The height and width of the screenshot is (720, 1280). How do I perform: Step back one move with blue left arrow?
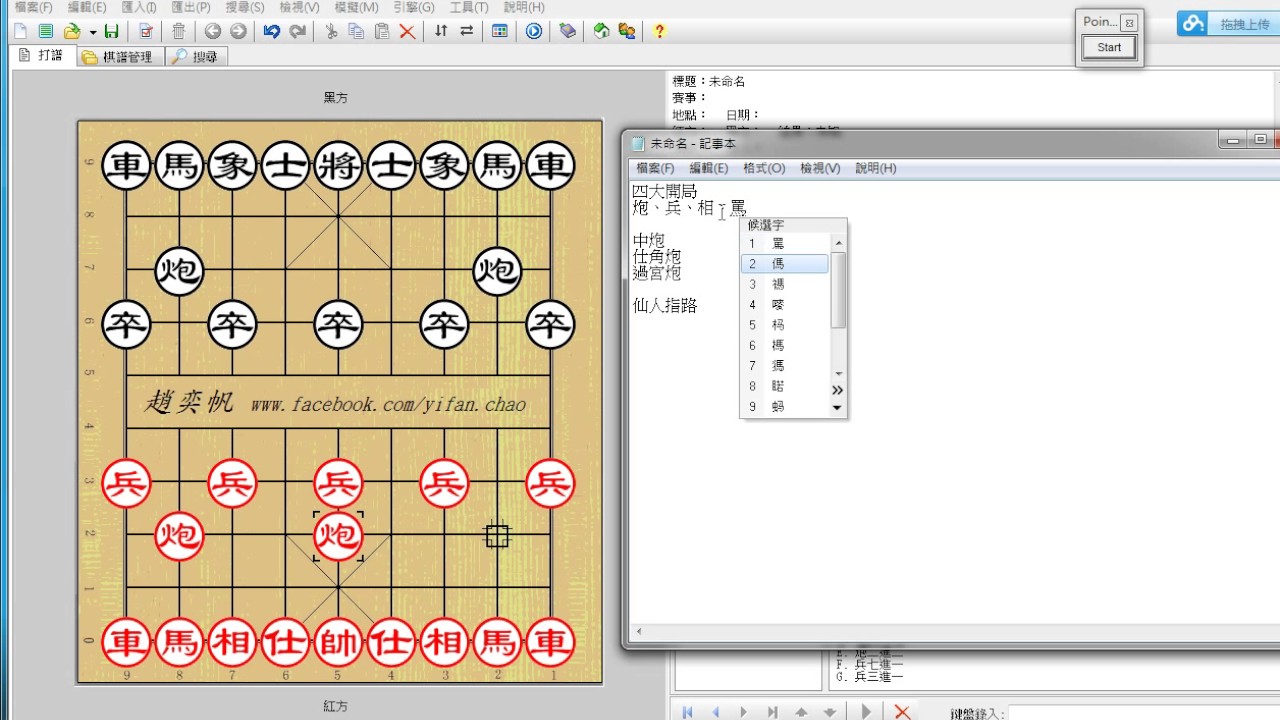[x=716, y=712]
